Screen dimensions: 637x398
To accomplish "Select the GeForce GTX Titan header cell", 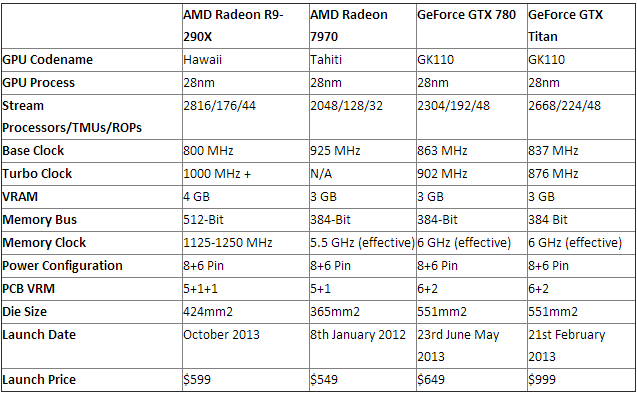I will coord(581,26).
